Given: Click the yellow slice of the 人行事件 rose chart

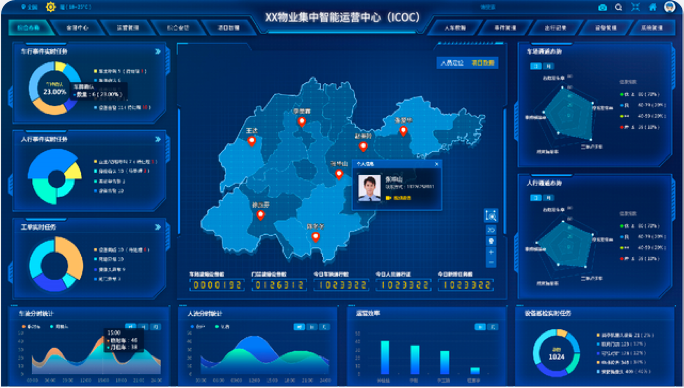Looking at the screenshot, I should (75, 172).
